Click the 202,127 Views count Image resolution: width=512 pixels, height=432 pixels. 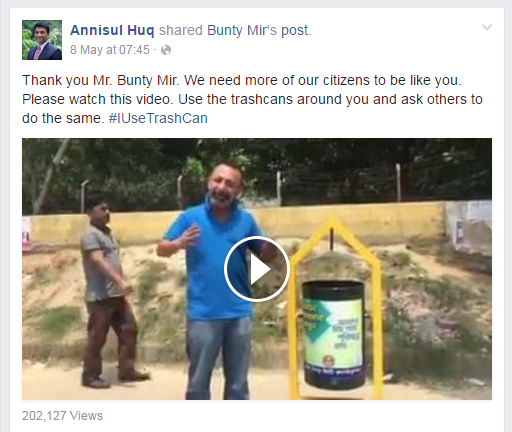tap(62, 416)
